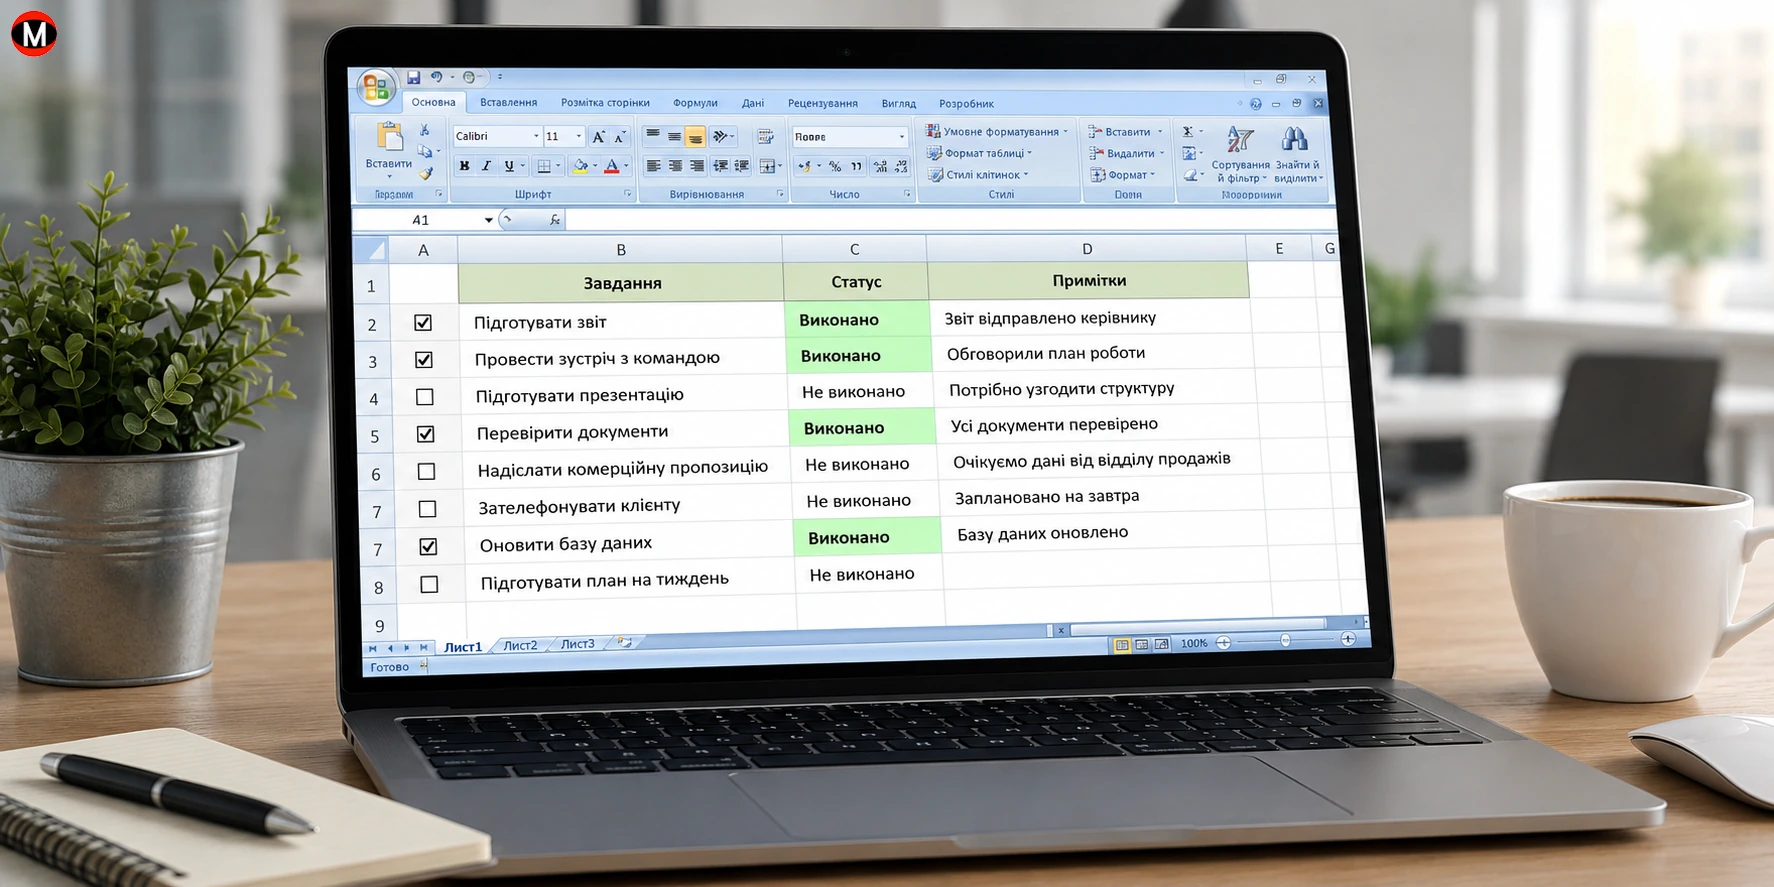Underline the selected text
Viewport: 1774px width, 887px height.
(x=509, y=166)
